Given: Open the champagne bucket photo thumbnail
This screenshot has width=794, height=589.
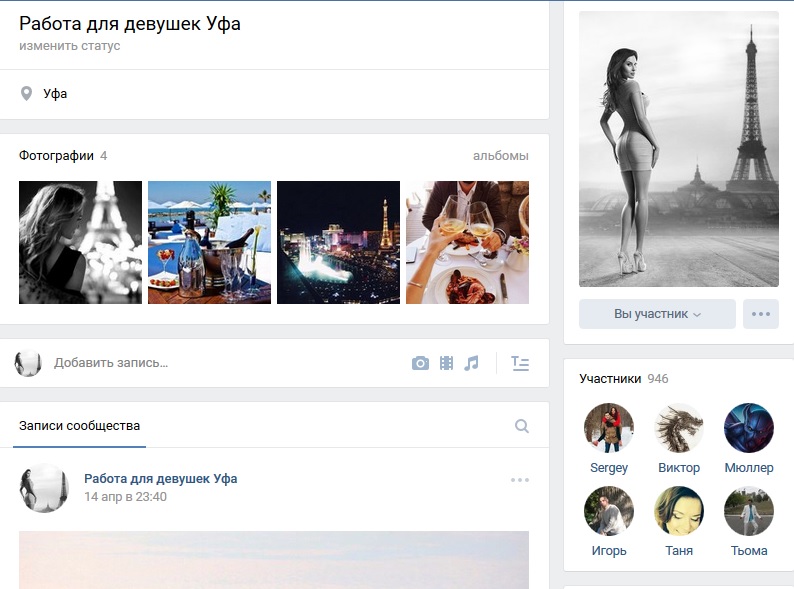Looking at the screenshot, I should click(210, 243).
